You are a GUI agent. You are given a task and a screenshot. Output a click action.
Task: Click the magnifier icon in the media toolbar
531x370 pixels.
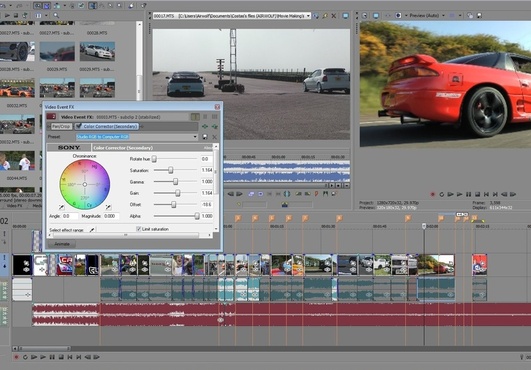click(x=56, y=15)
